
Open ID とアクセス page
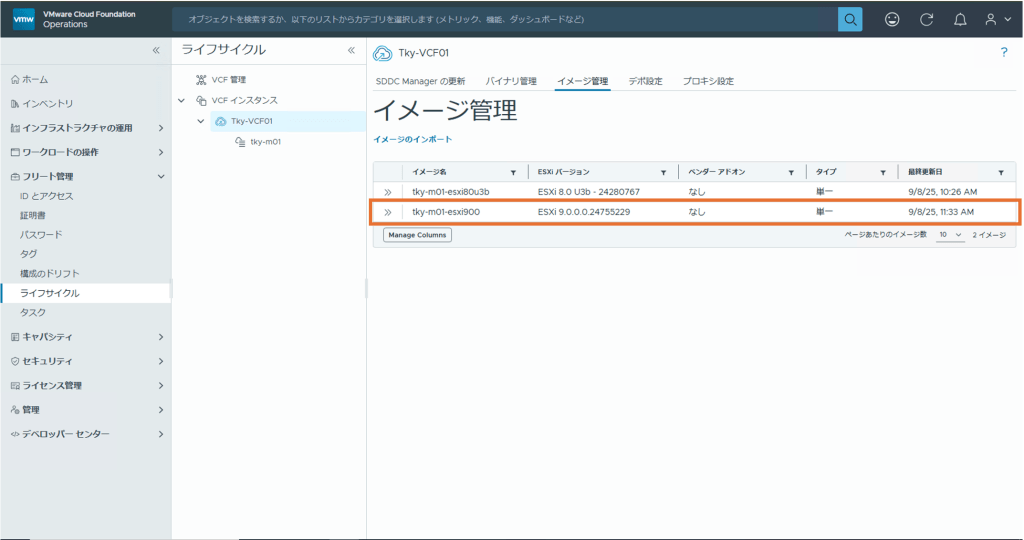point(46,196)
